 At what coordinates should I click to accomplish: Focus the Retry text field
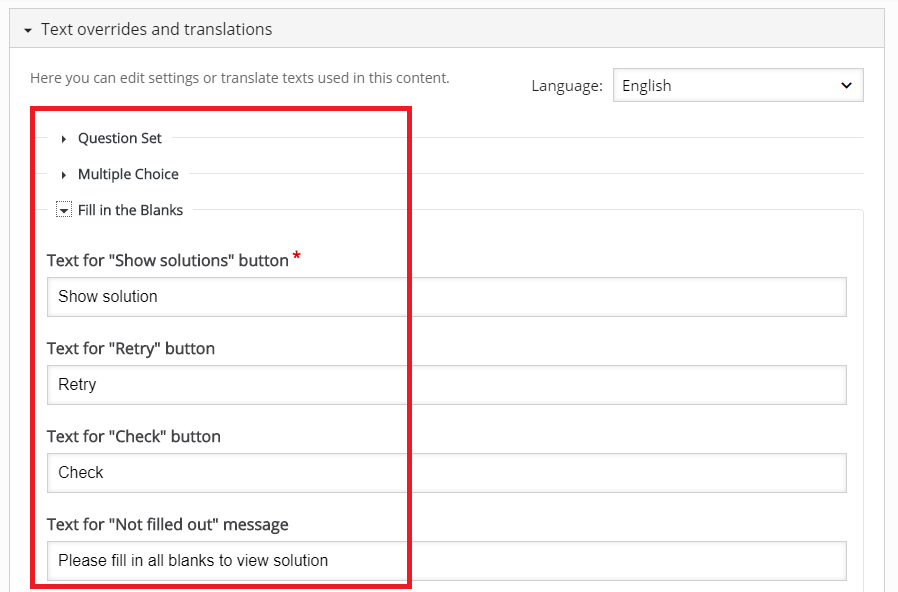click(x=447, y=385)
